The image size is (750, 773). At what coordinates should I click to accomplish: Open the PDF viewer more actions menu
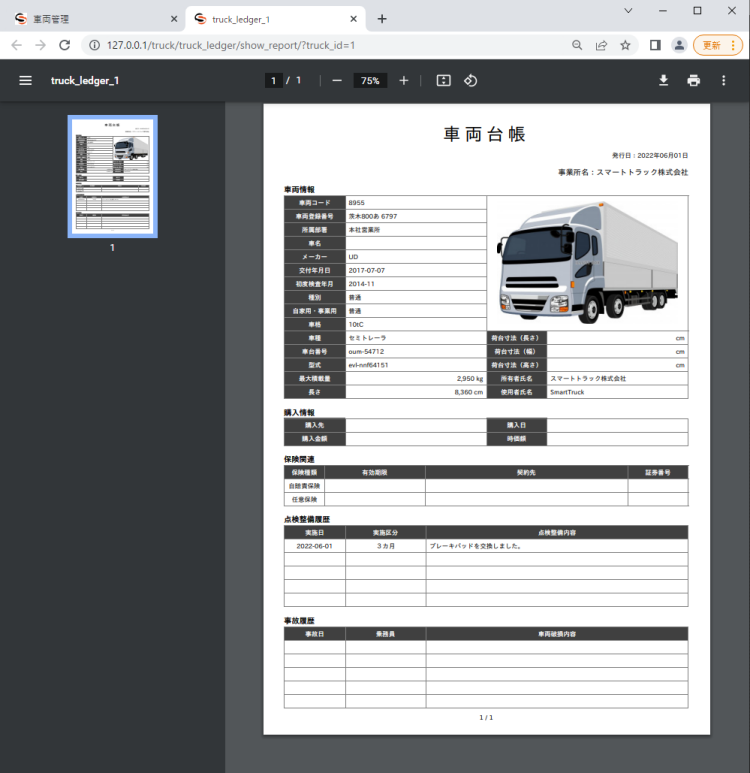click(x=724, y=80)
